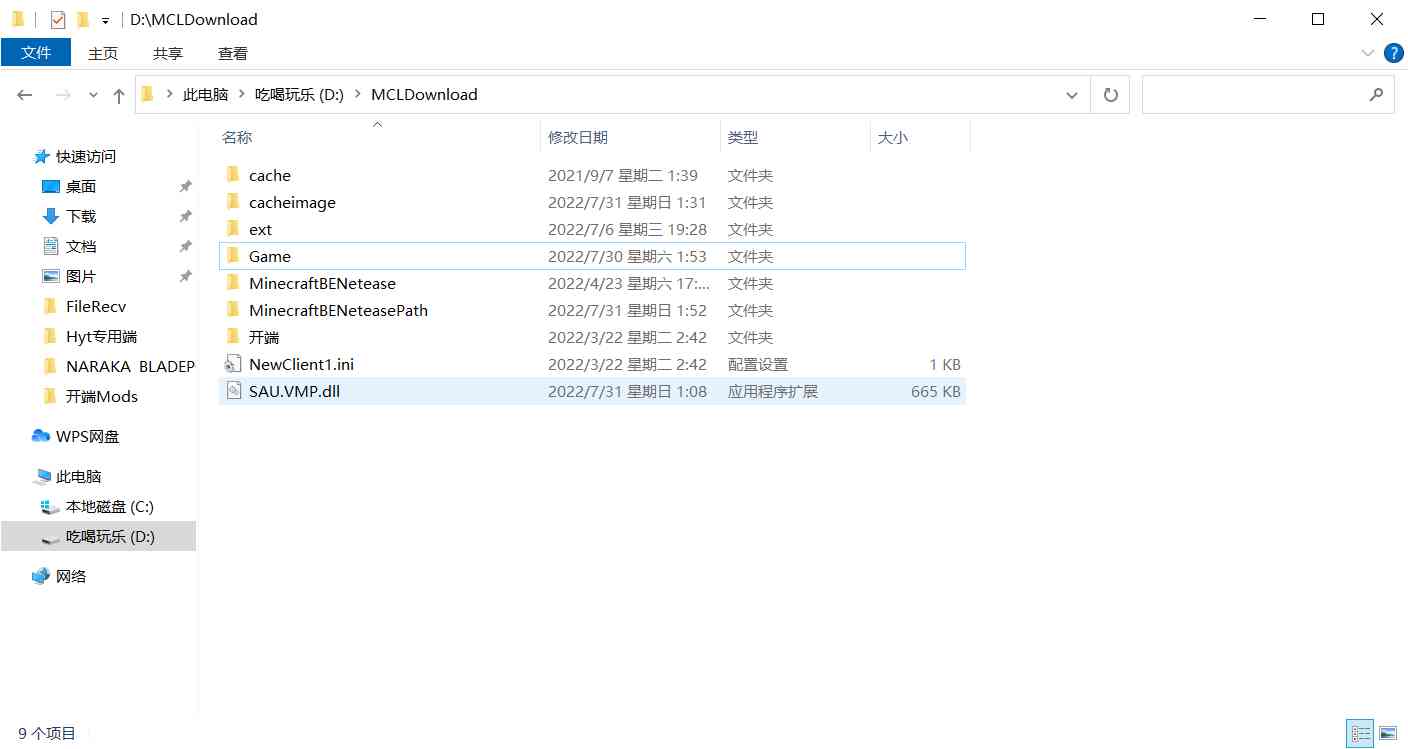Open the 文件 ribbon tab
1408x749 pixels.
click(x=36, y=52)
